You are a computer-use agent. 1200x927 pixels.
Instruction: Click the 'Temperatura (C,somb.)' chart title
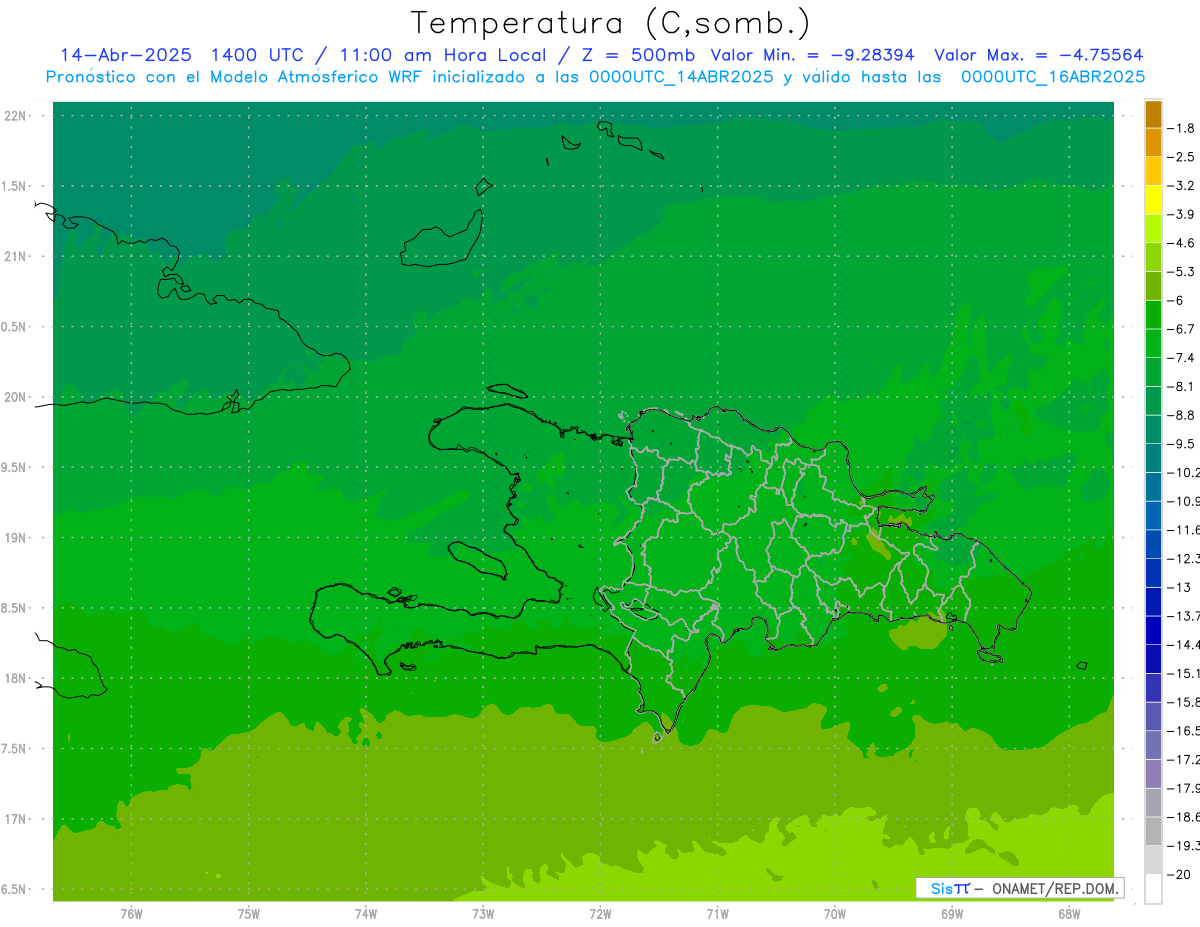(610, 24)
